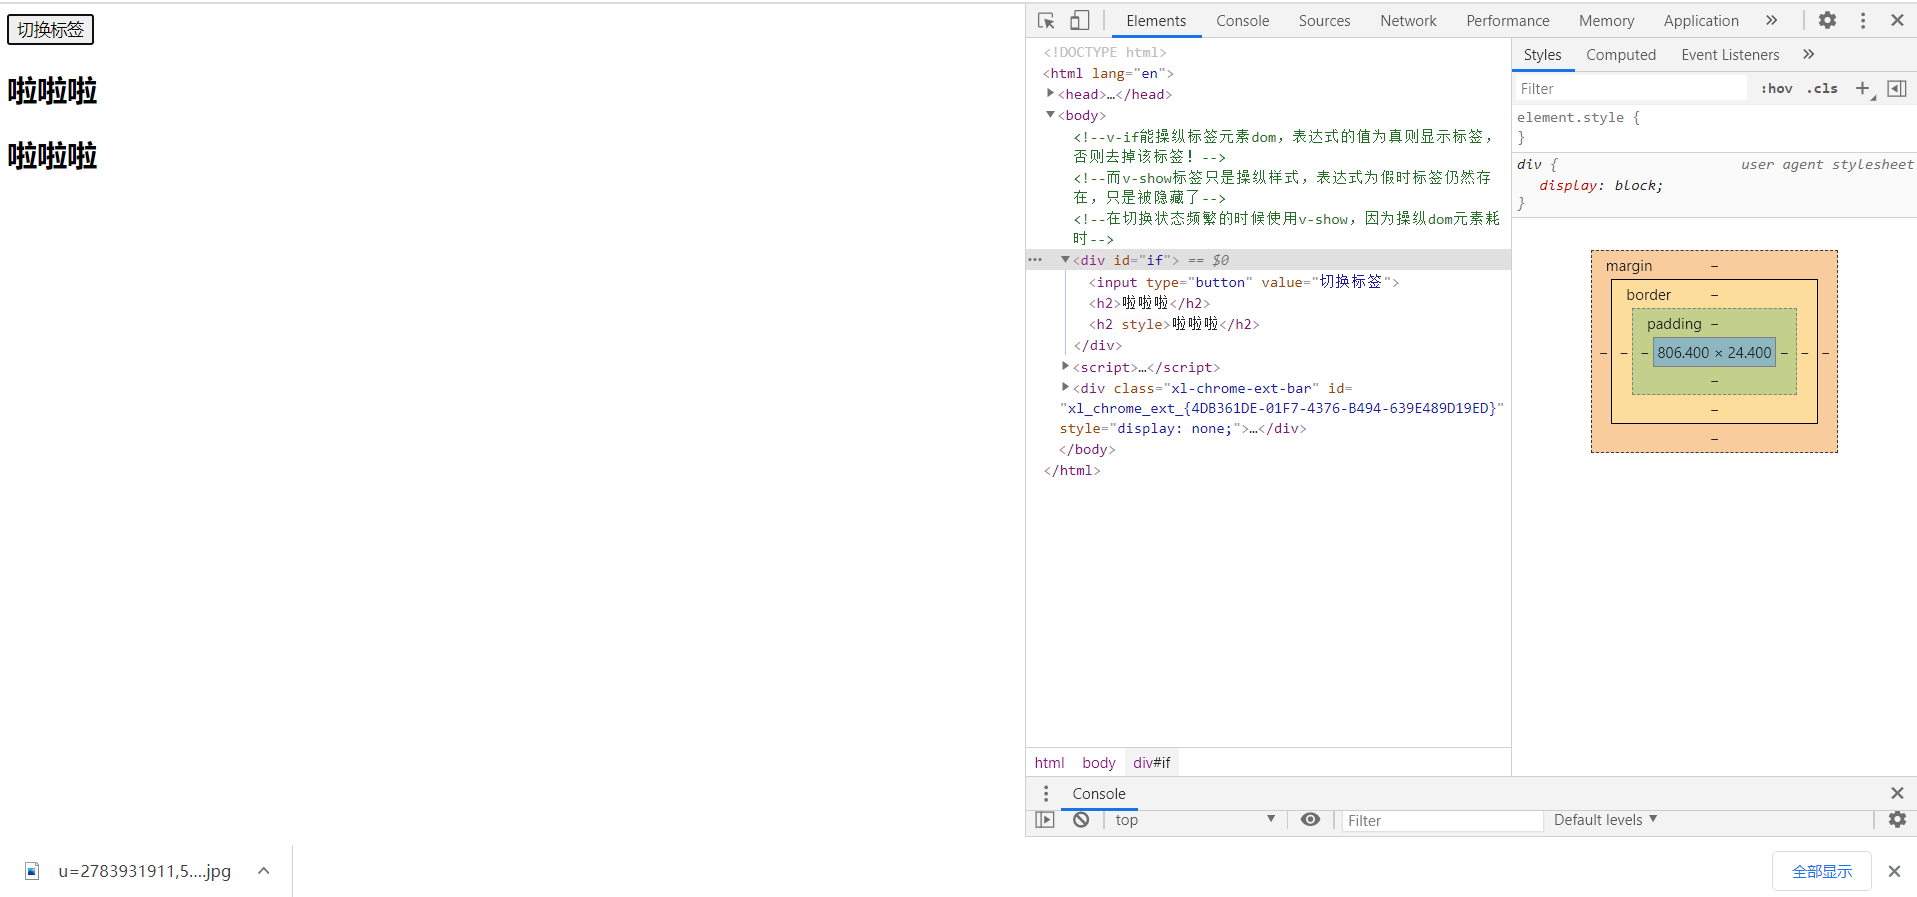Click the 全部显示 show all downloads button
This screenshot has width=1917, height=897.
click(x=1821, y=871)
